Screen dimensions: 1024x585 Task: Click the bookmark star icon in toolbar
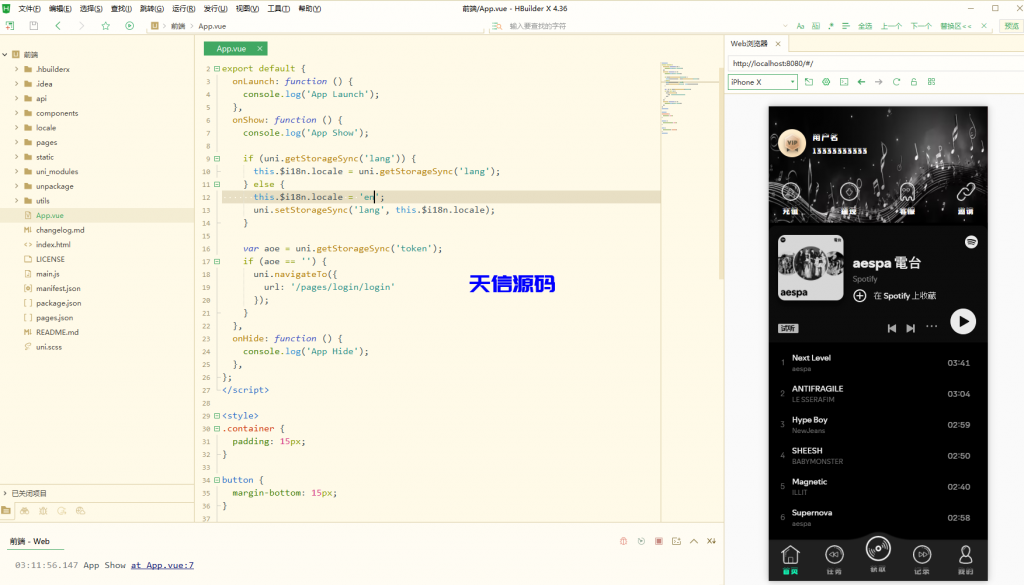coord(106,26)
